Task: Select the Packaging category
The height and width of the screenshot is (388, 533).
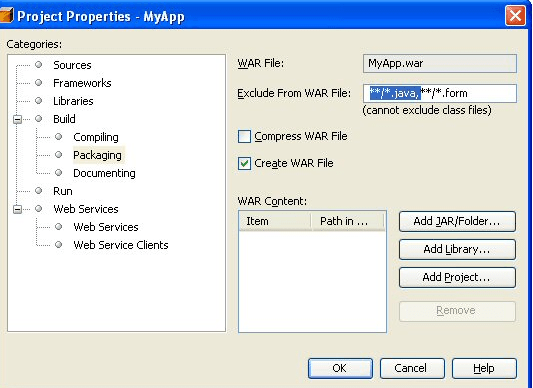Action: (x=97, y=155)
